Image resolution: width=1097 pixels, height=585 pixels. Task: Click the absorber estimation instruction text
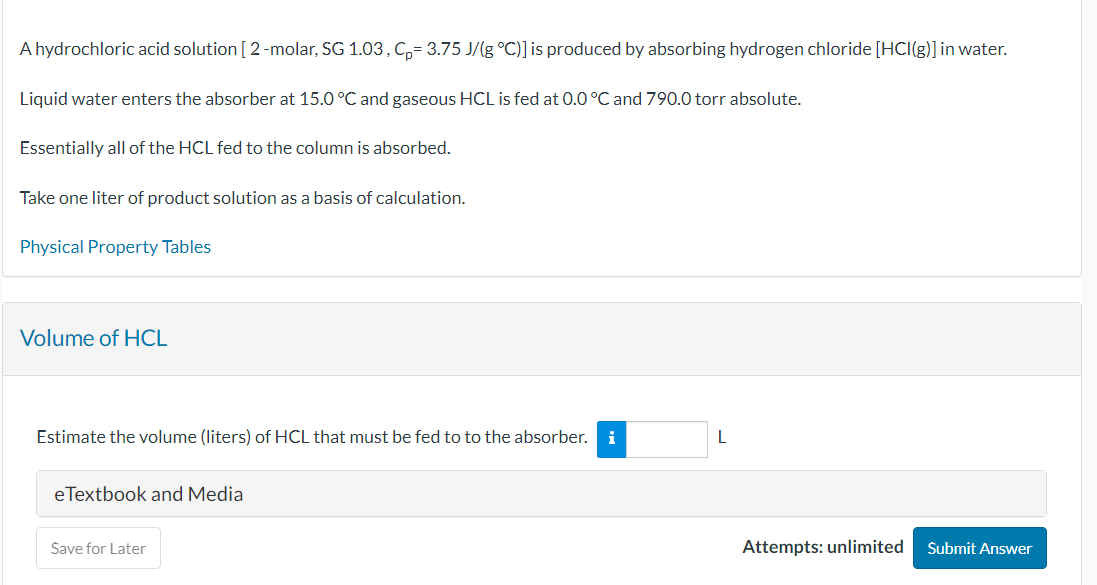(310, 437)
